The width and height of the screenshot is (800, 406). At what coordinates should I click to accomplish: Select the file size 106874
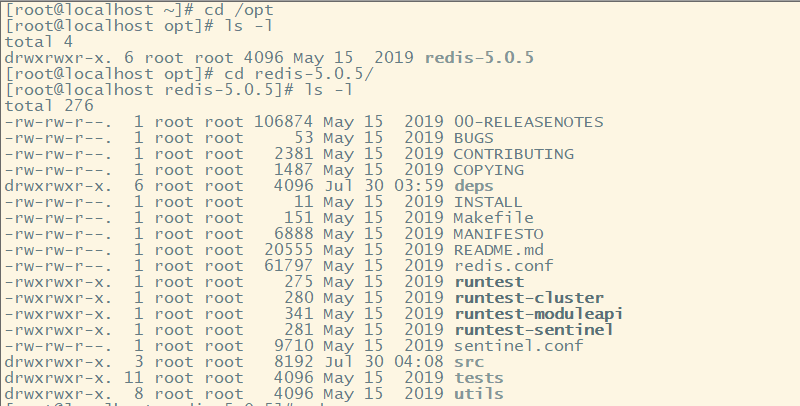(283, 122)
